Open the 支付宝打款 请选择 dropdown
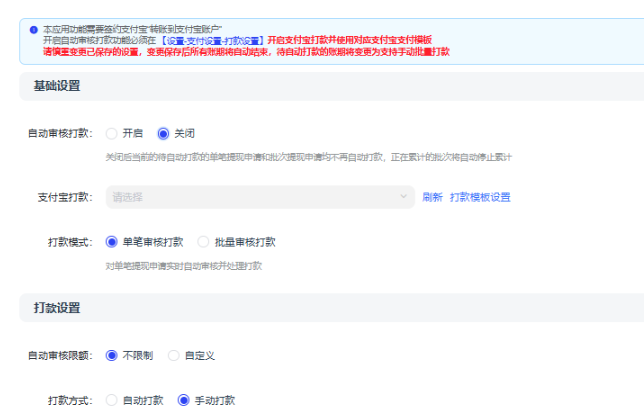This screenshot has height=415, width=644. coord(259,197)
